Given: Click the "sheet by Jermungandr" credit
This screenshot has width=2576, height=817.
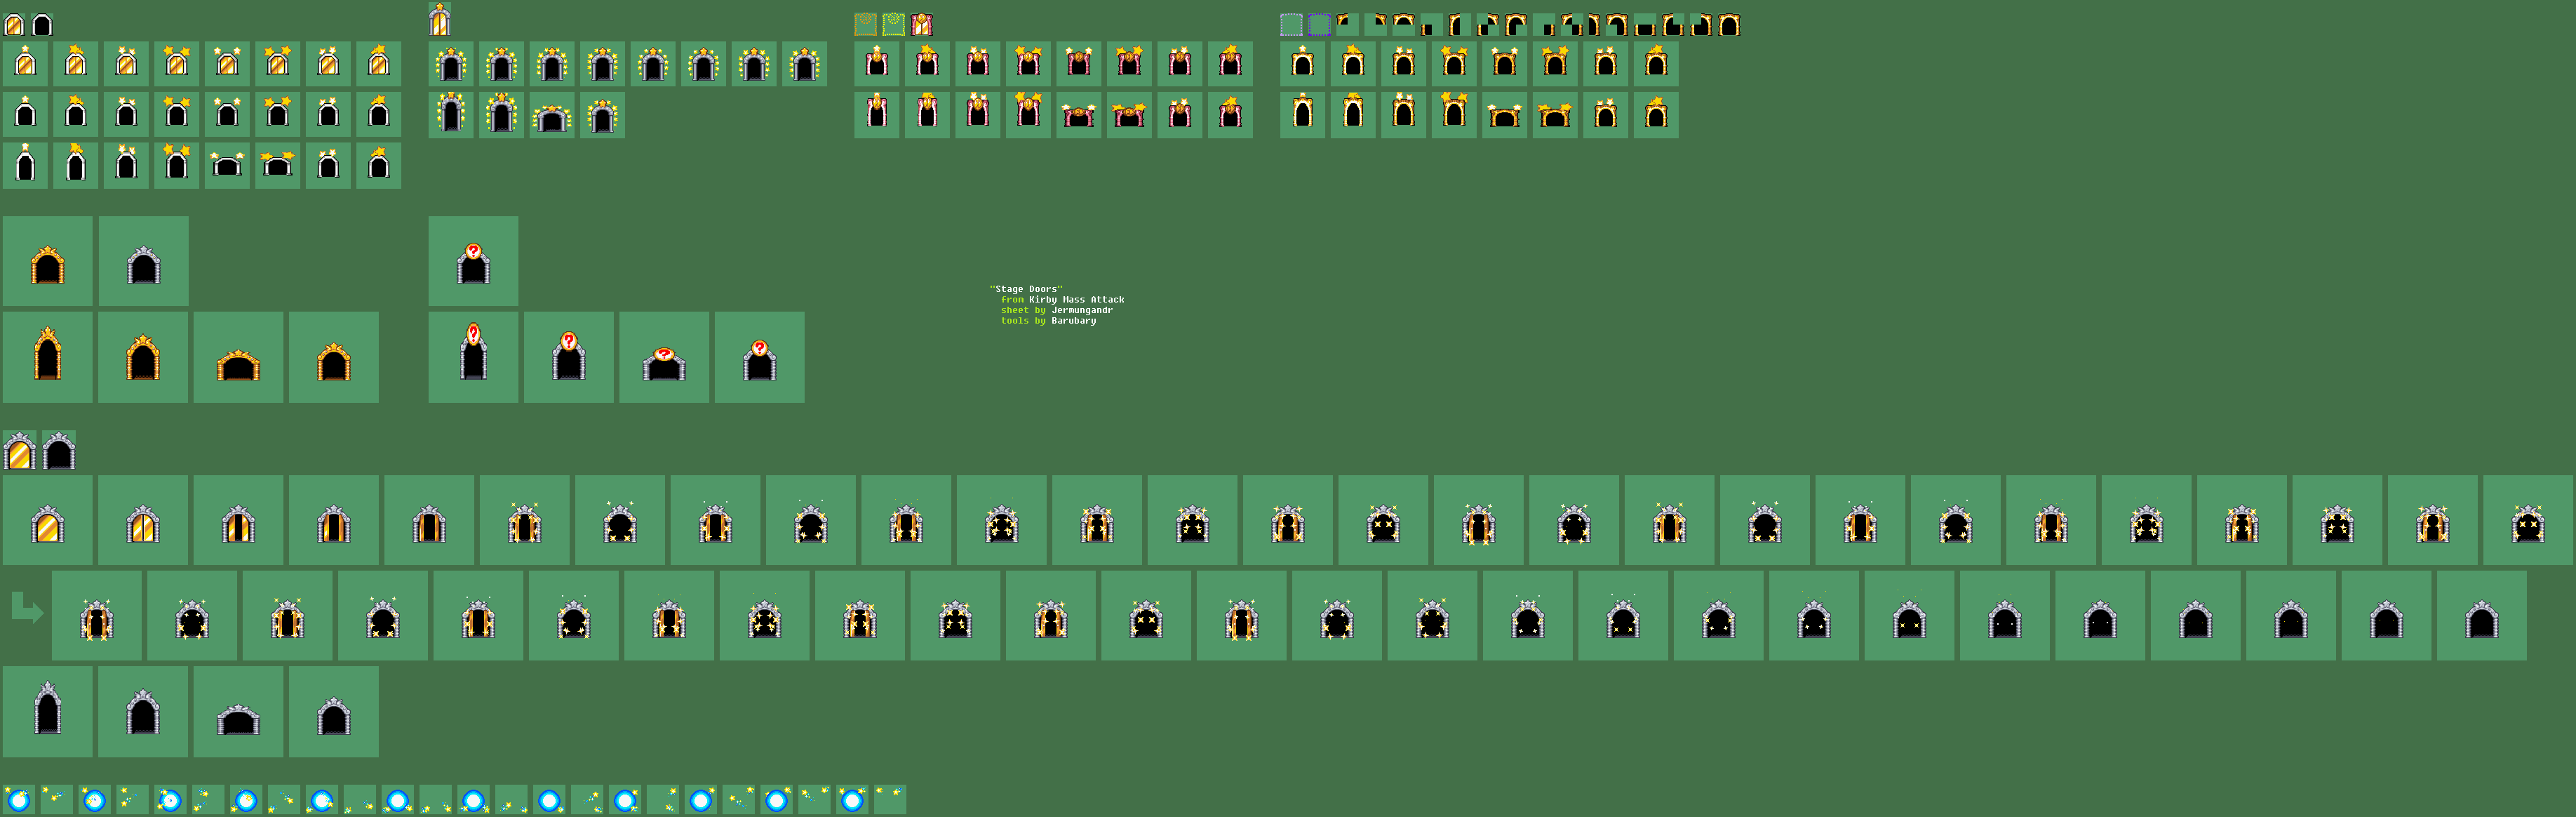Looking at the screenshot, I should [x=1056, y=310].
